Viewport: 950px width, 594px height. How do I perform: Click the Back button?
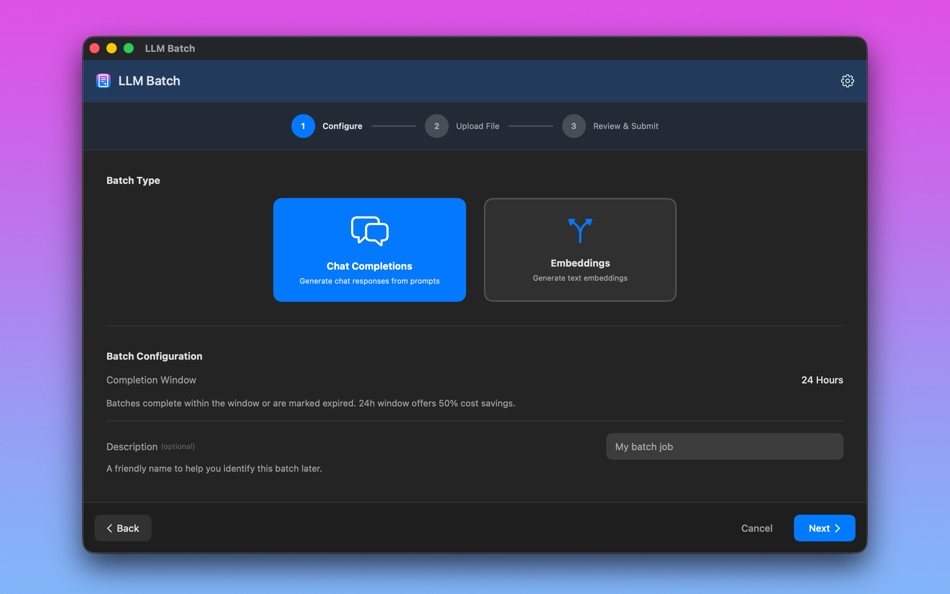pyautogui.click(x=123, y=528)
